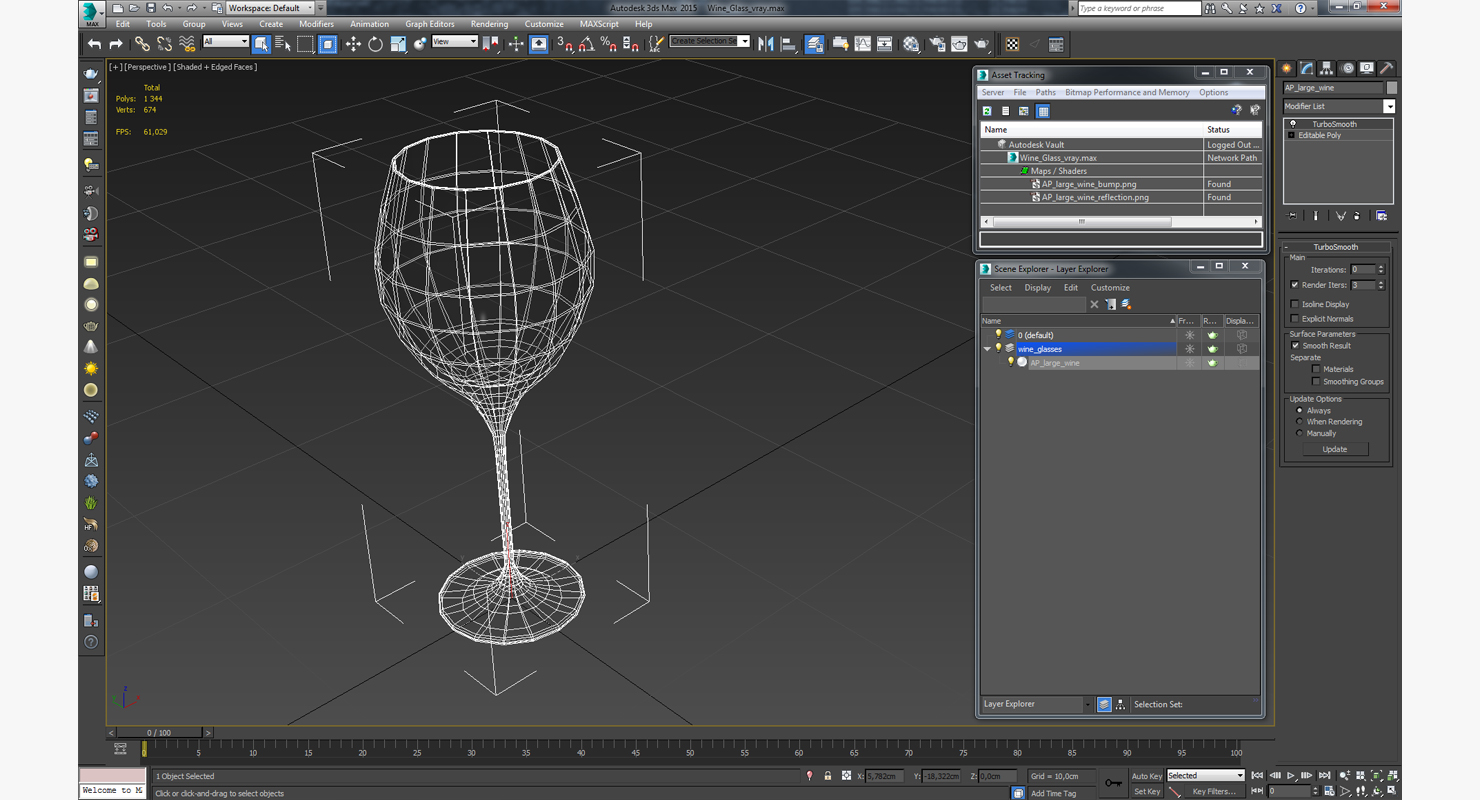Activate the Bind to Space Warp tool
The width and height of the screenshot is (1480, 800).
(187, 44)
